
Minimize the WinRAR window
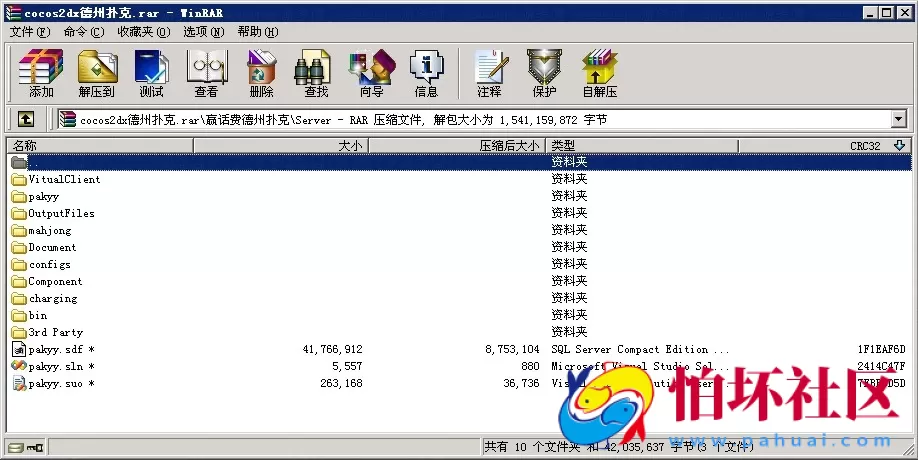(870, 12)
